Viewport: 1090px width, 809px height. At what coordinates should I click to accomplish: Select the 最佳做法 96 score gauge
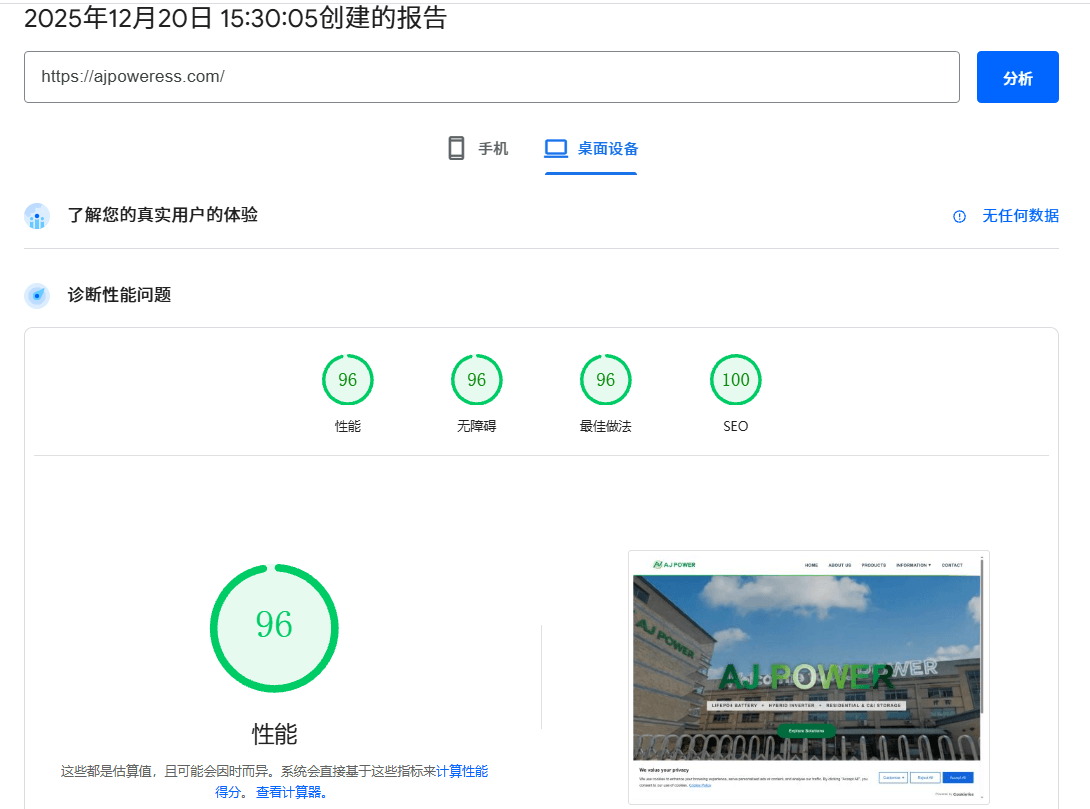(x=605, y=379)
